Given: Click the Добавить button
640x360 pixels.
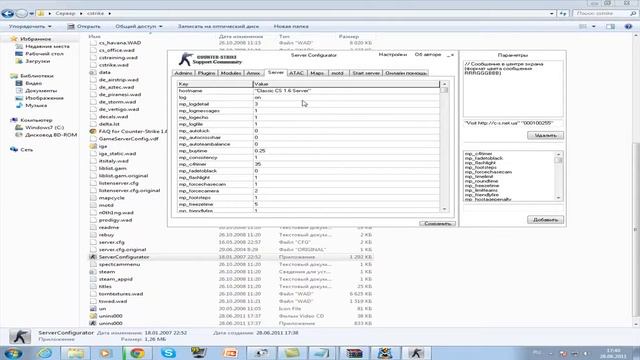Looking at the screenshot, I should (x=545, y=220).
